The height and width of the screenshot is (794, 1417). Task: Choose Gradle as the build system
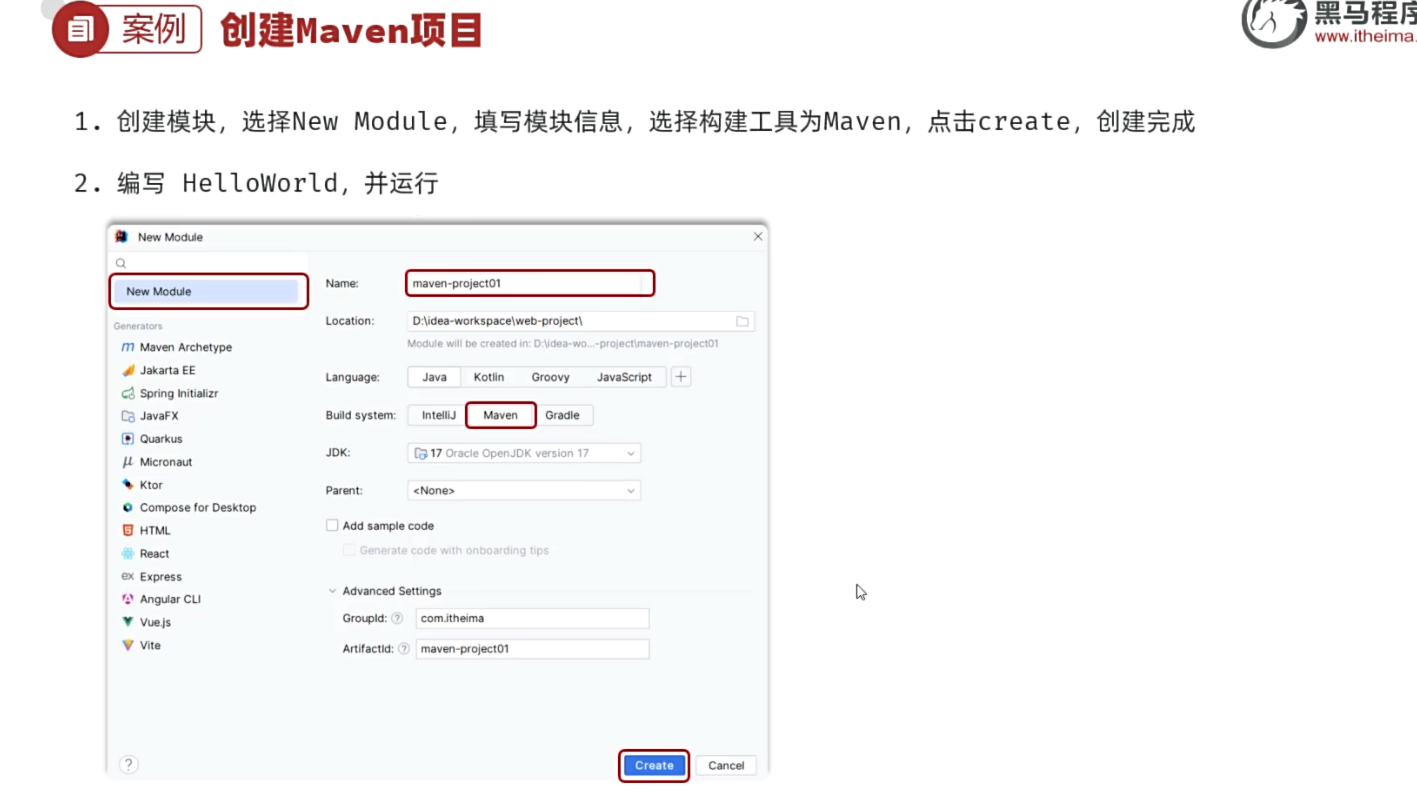pyautogui.click(x=562, y=415)
